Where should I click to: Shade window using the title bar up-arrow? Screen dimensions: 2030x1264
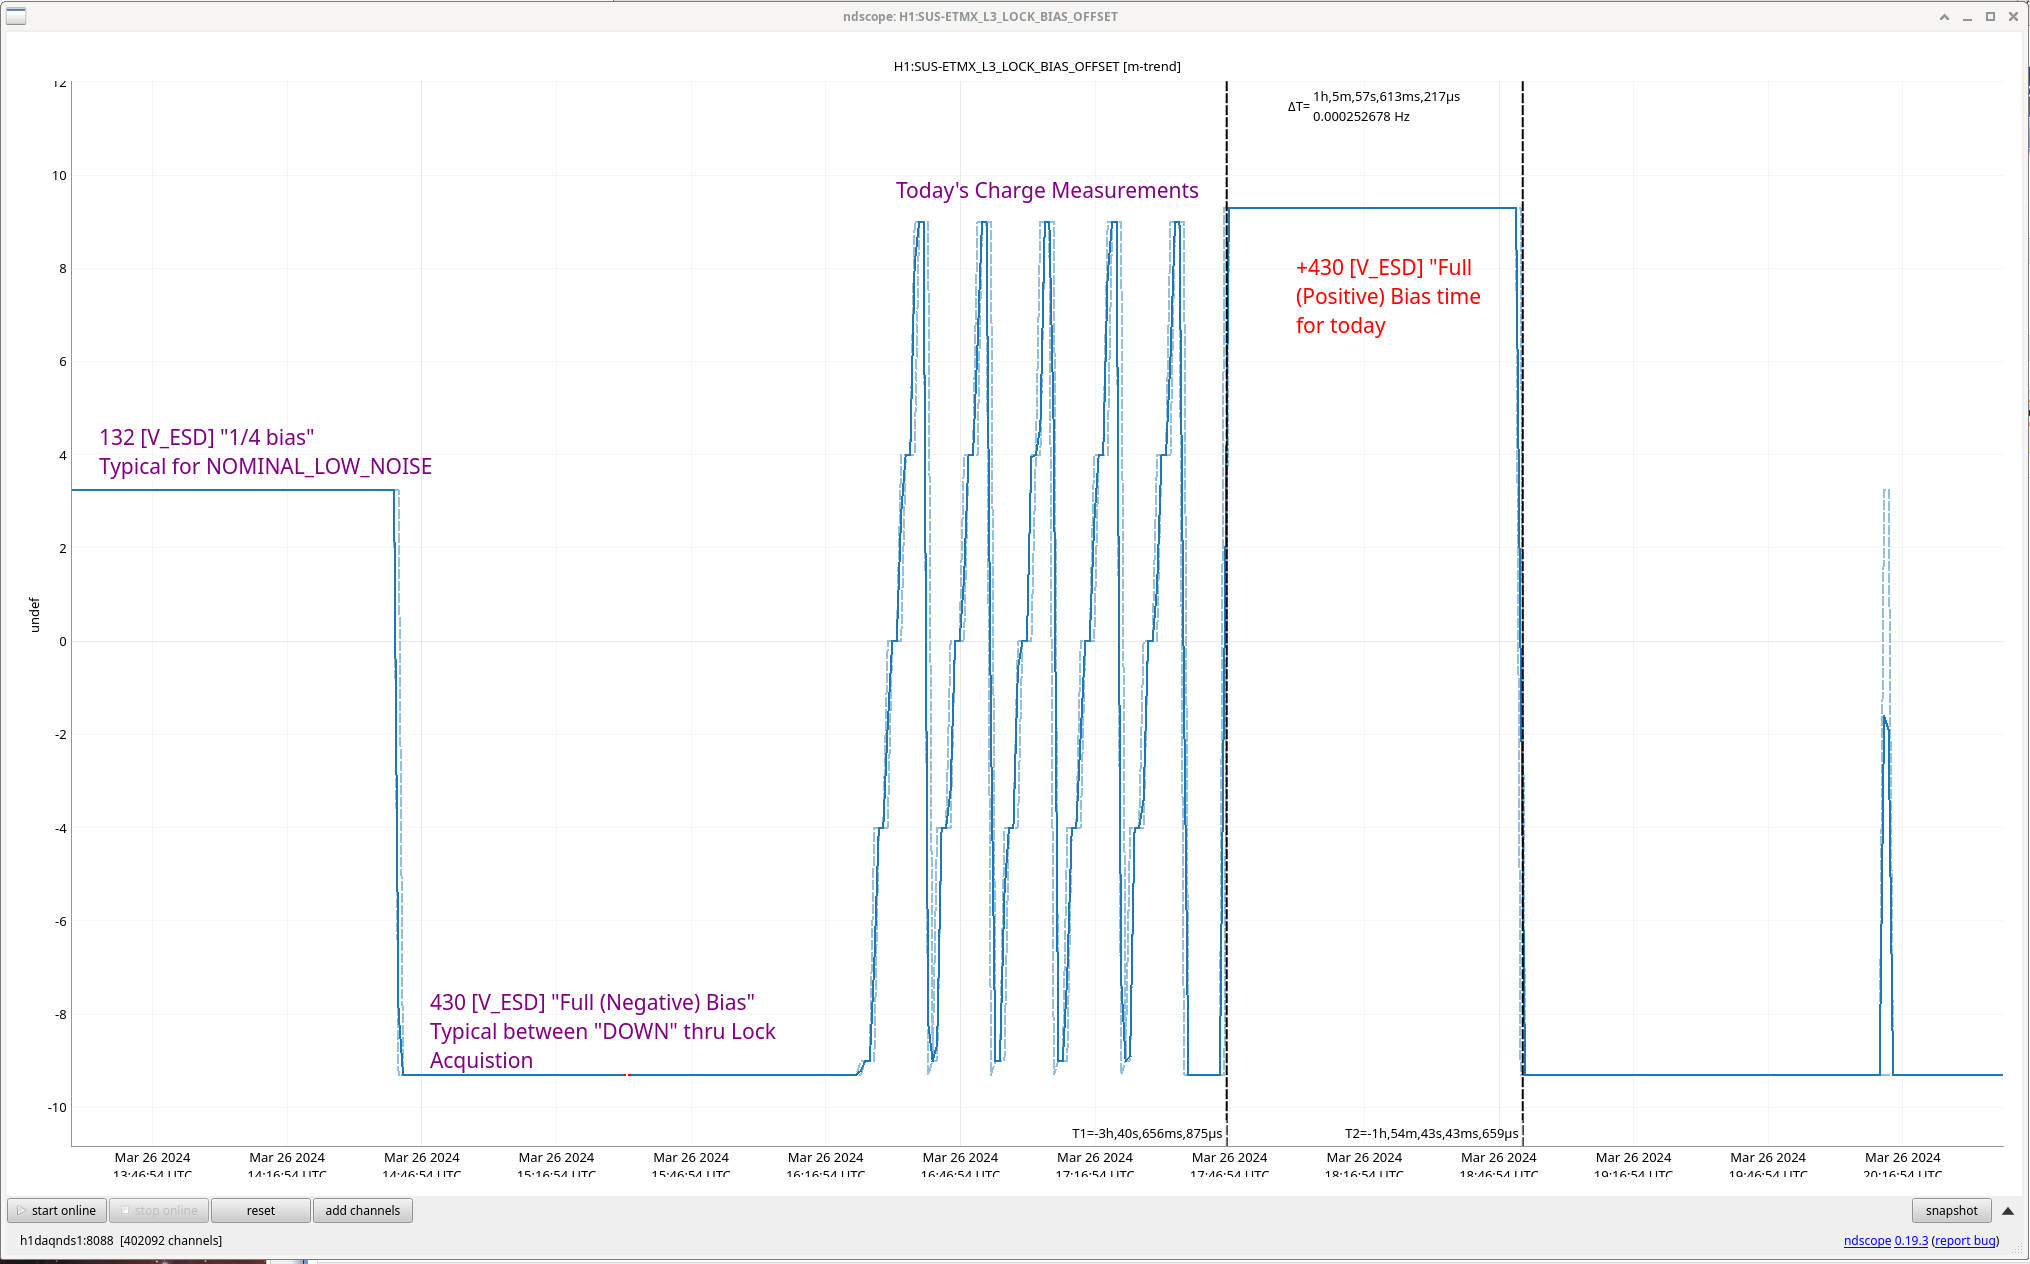click(x=1944, y=17)
